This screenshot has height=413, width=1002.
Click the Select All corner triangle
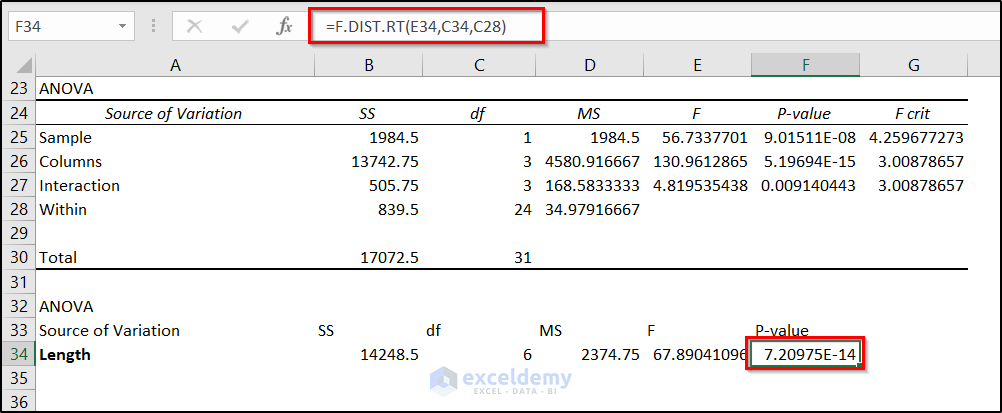(x=23, y=65)
